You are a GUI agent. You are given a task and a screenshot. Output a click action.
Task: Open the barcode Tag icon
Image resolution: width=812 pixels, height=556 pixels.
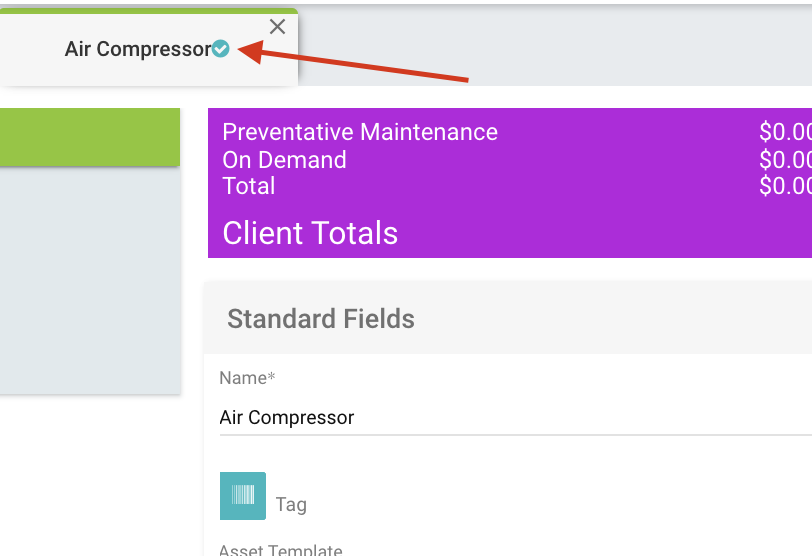[x=243, y=496]
